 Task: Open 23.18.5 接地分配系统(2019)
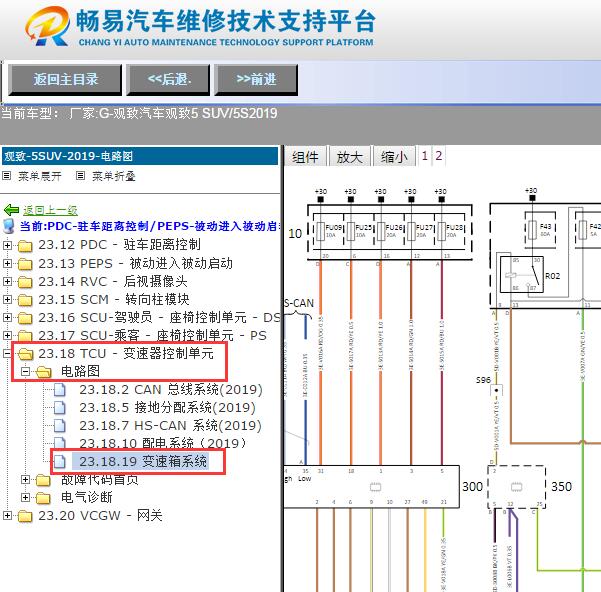pyautogui.click(x=167, y=408)
